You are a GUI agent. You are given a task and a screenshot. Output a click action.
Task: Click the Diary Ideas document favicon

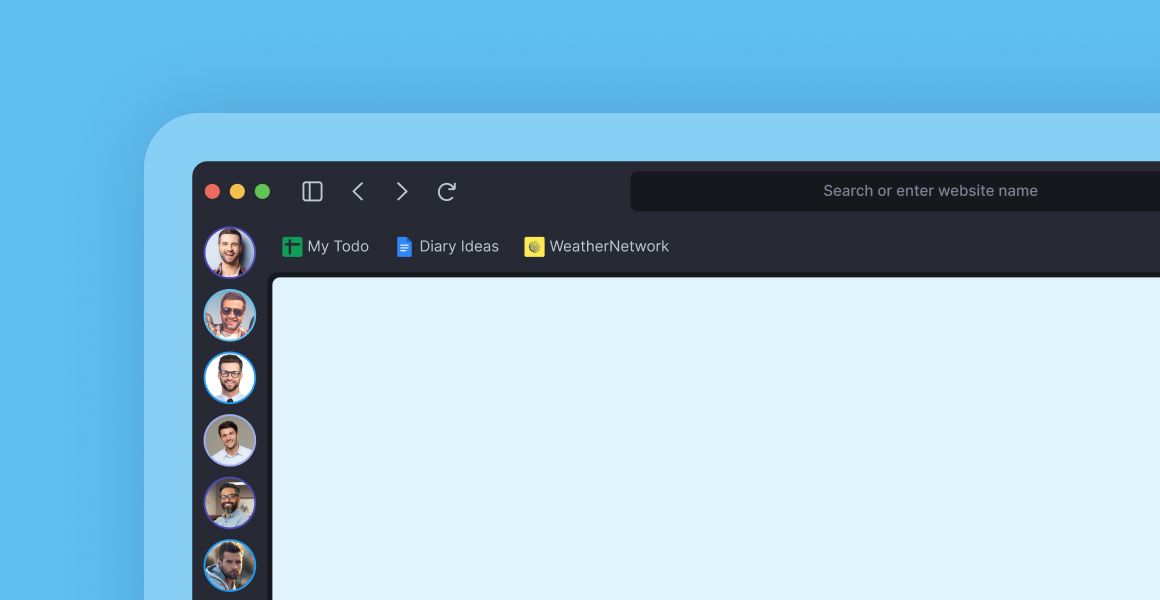(x=404, y=246)
